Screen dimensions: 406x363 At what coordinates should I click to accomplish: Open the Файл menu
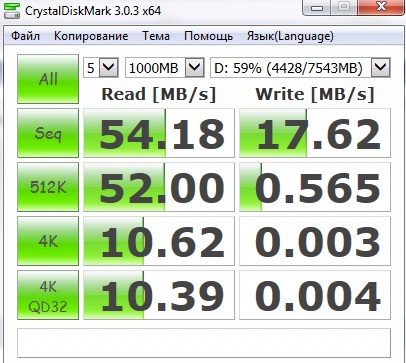coord(25,36)
